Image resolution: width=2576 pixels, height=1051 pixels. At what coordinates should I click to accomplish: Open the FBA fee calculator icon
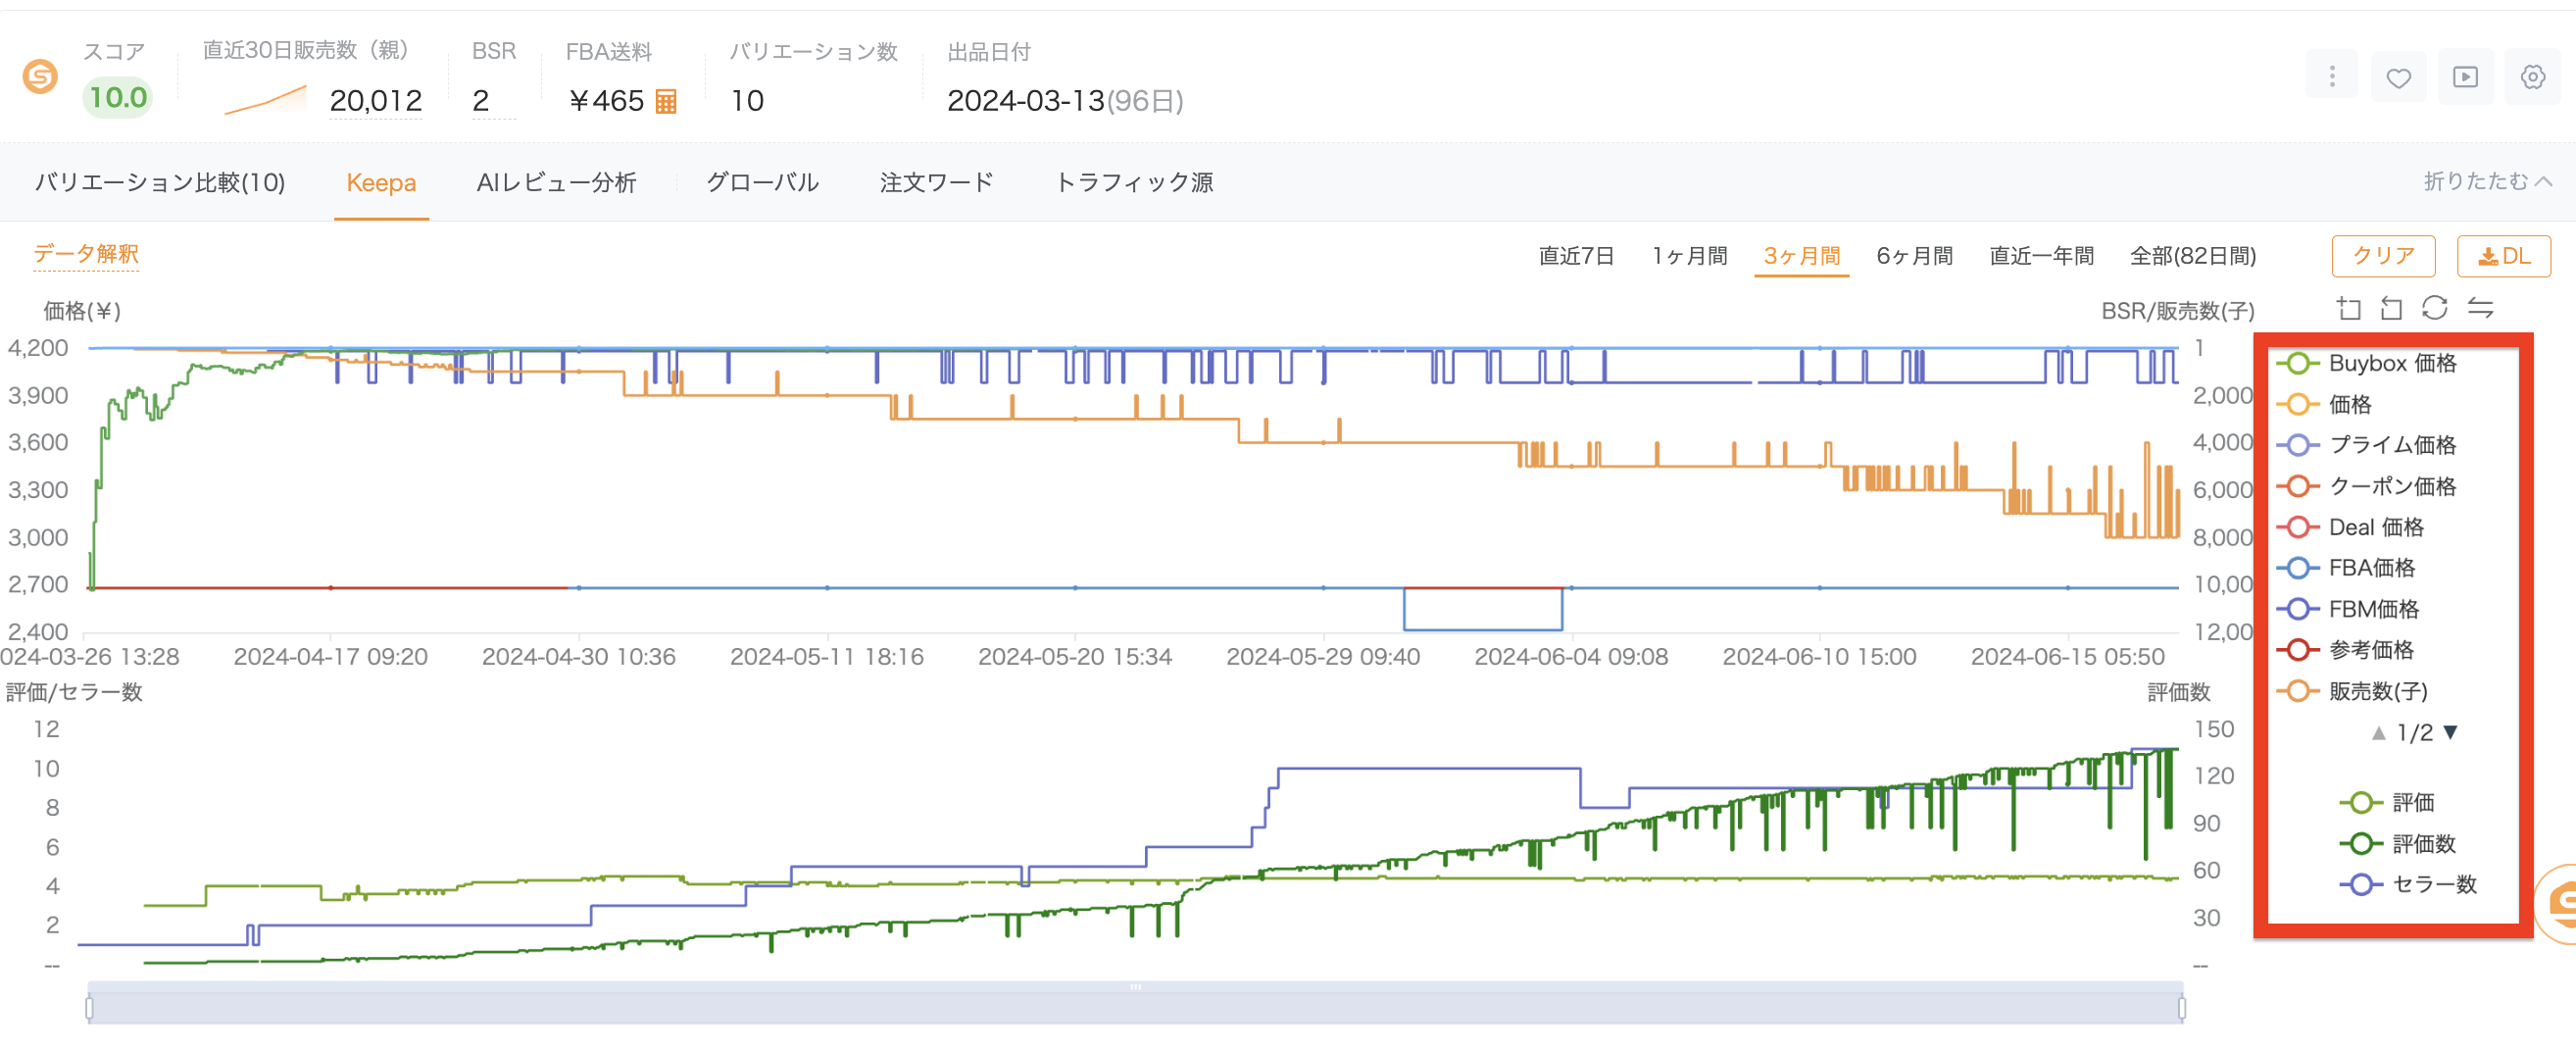tap(666, 101)
